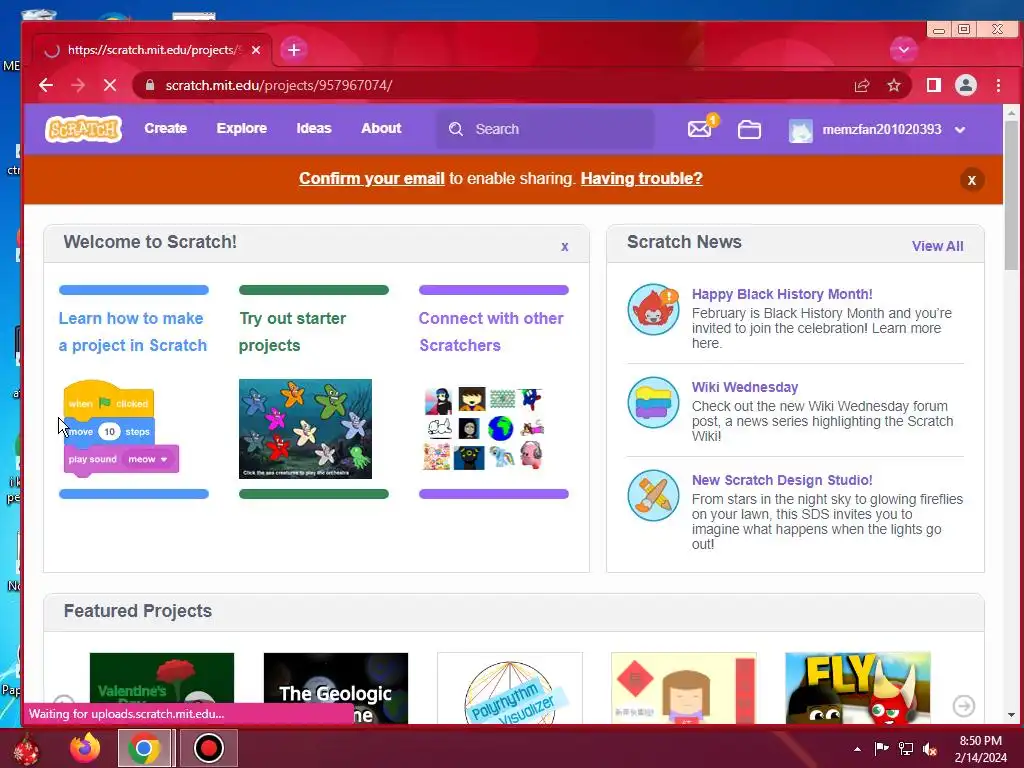Click the Chrome taskbar icon
Screen dimensions: 1024x768
144,748
